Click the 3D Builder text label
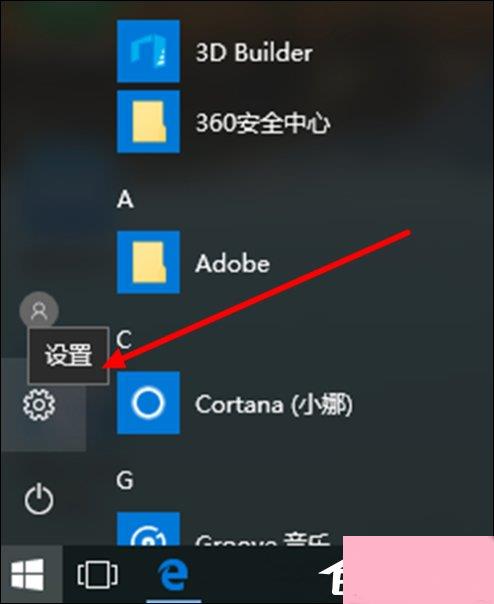Screen dimensions: 494x604 pyautogui.click(x=254, y=52)
